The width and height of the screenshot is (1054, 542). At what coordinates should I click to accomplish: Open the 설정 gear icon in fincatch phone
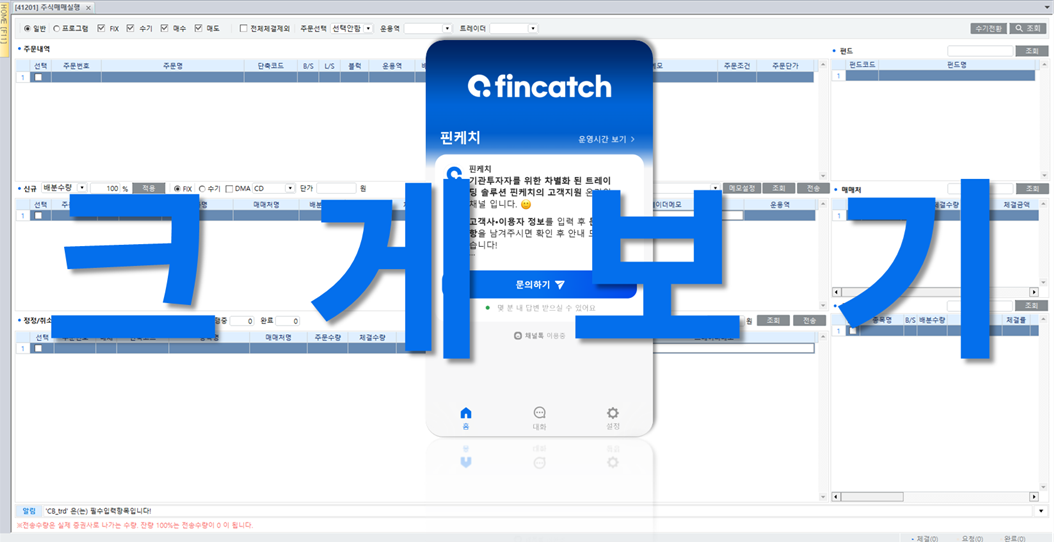point(612,413)
